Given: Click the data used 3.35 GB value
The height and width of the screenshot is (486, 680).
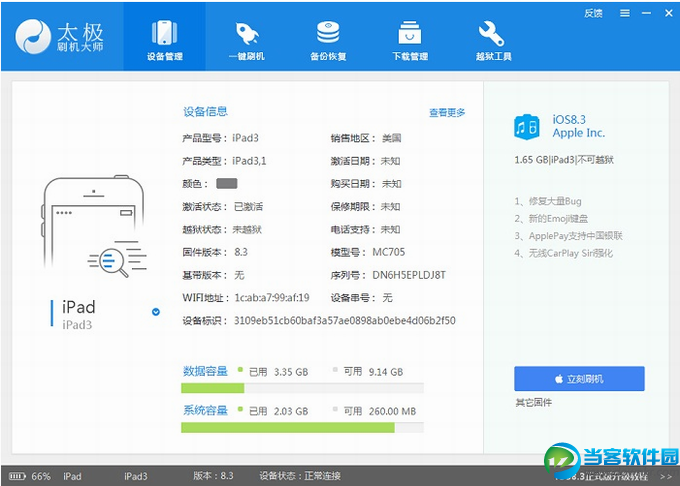Looking at the screenshot, I should (291, 372).
